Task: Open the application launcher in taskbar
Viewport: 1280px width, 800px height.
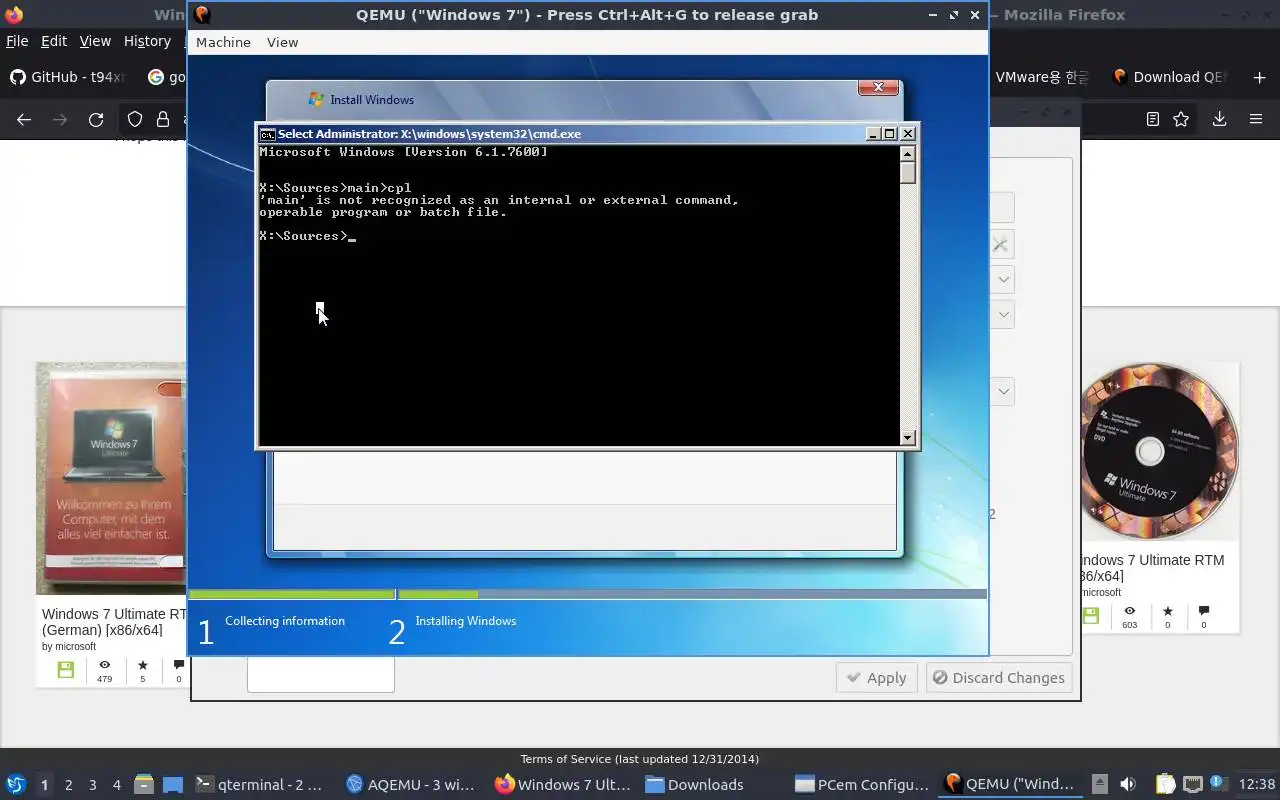Action: click(x=15, y=784)
